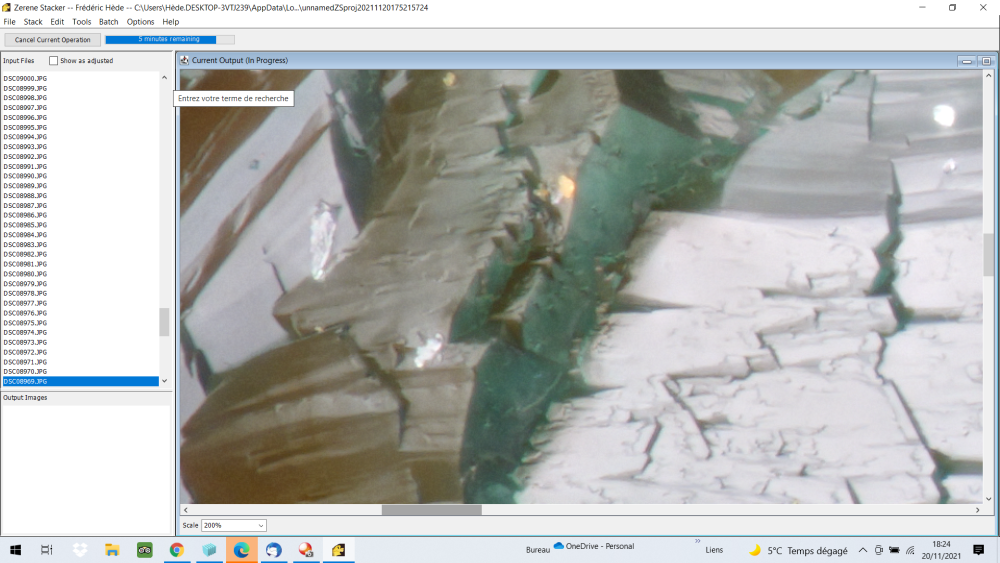Open Microsoft Edge from the taskbar

pyautogui.click(x=242, y=550)
